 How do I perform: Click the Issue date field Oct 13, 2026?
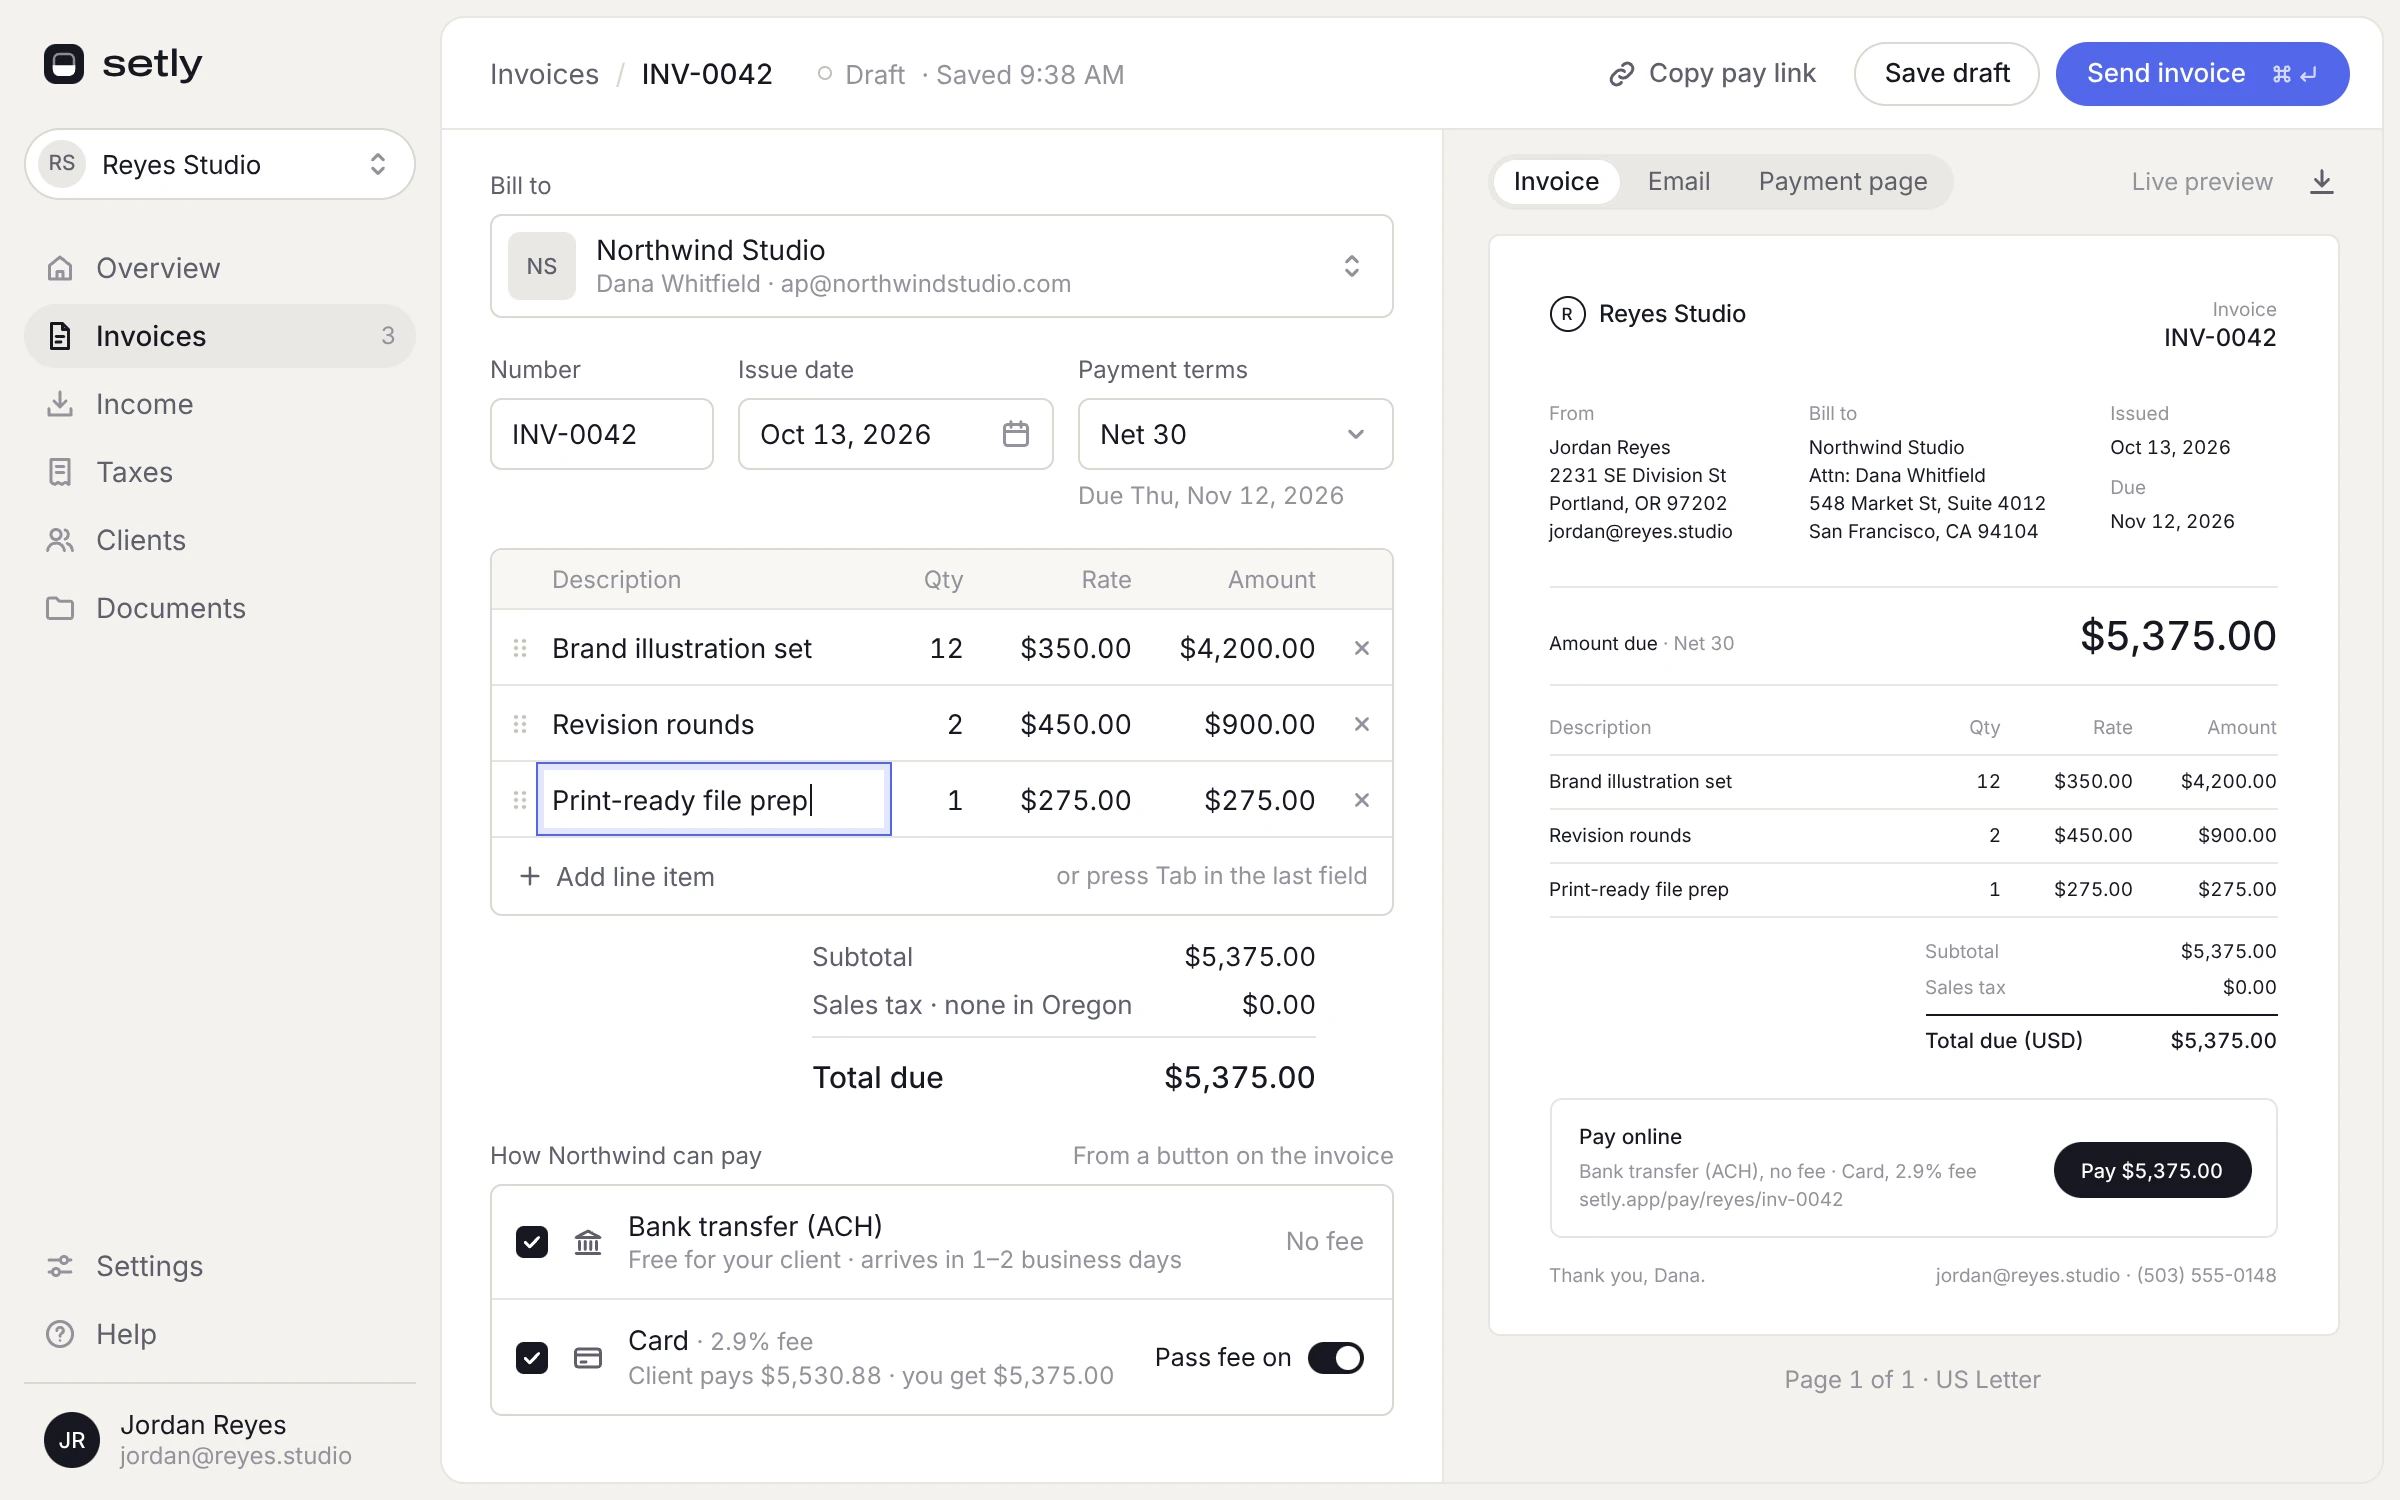(x=896, y=434)
